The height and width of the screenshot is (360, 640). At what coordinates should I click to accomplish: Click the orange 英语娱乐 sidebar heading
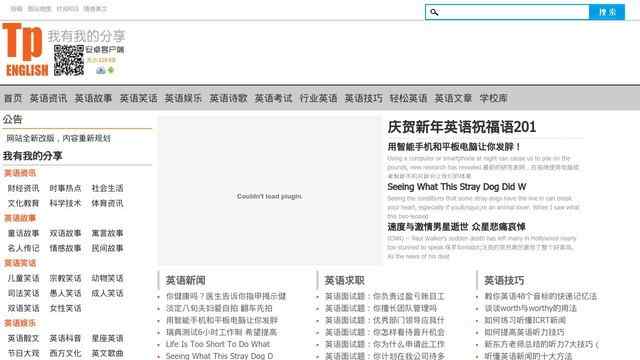pyautogui.click(x=20, y=323)
